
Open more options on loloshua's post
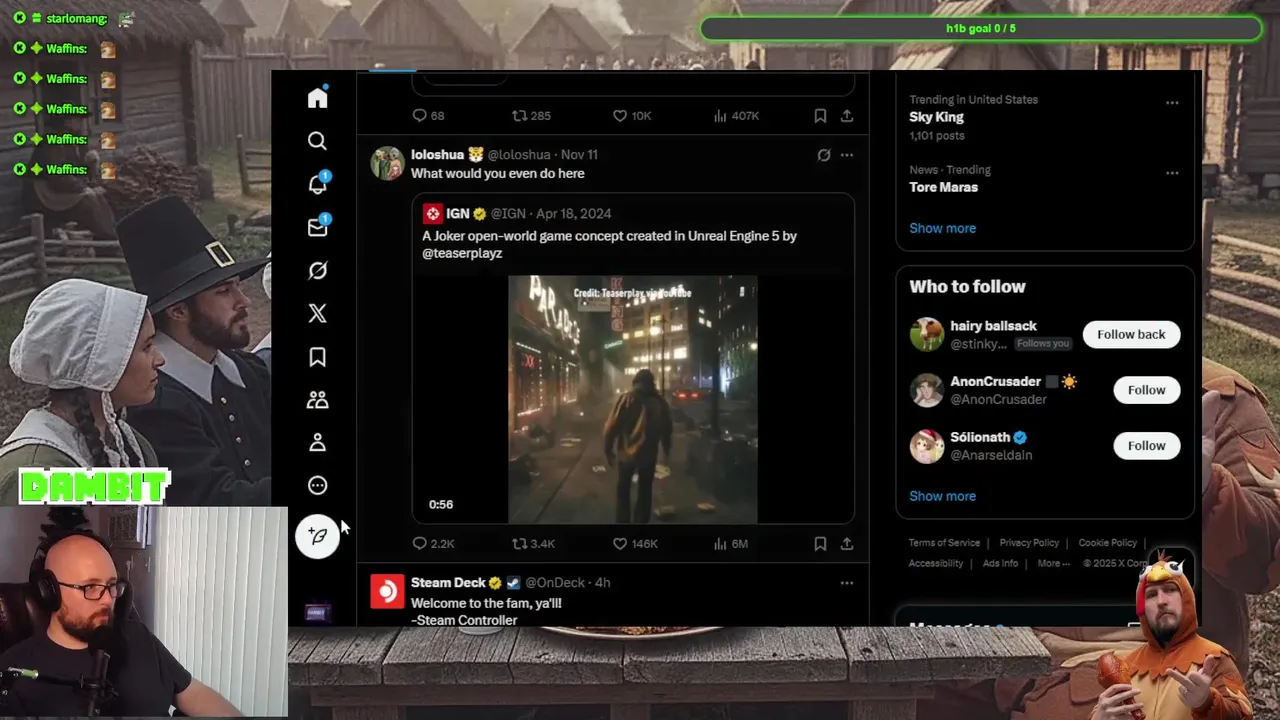(847, 155)
